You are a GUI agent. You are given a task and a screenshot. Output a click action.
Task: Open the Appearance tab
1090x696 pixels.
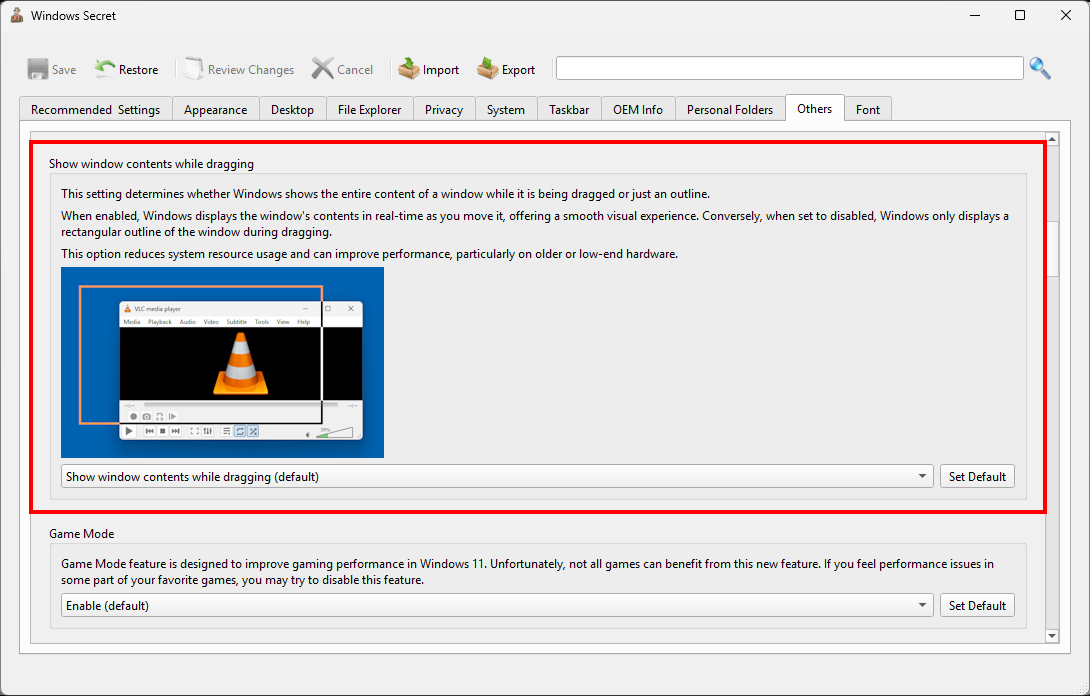pyautogui.click(x=215, y=109)
